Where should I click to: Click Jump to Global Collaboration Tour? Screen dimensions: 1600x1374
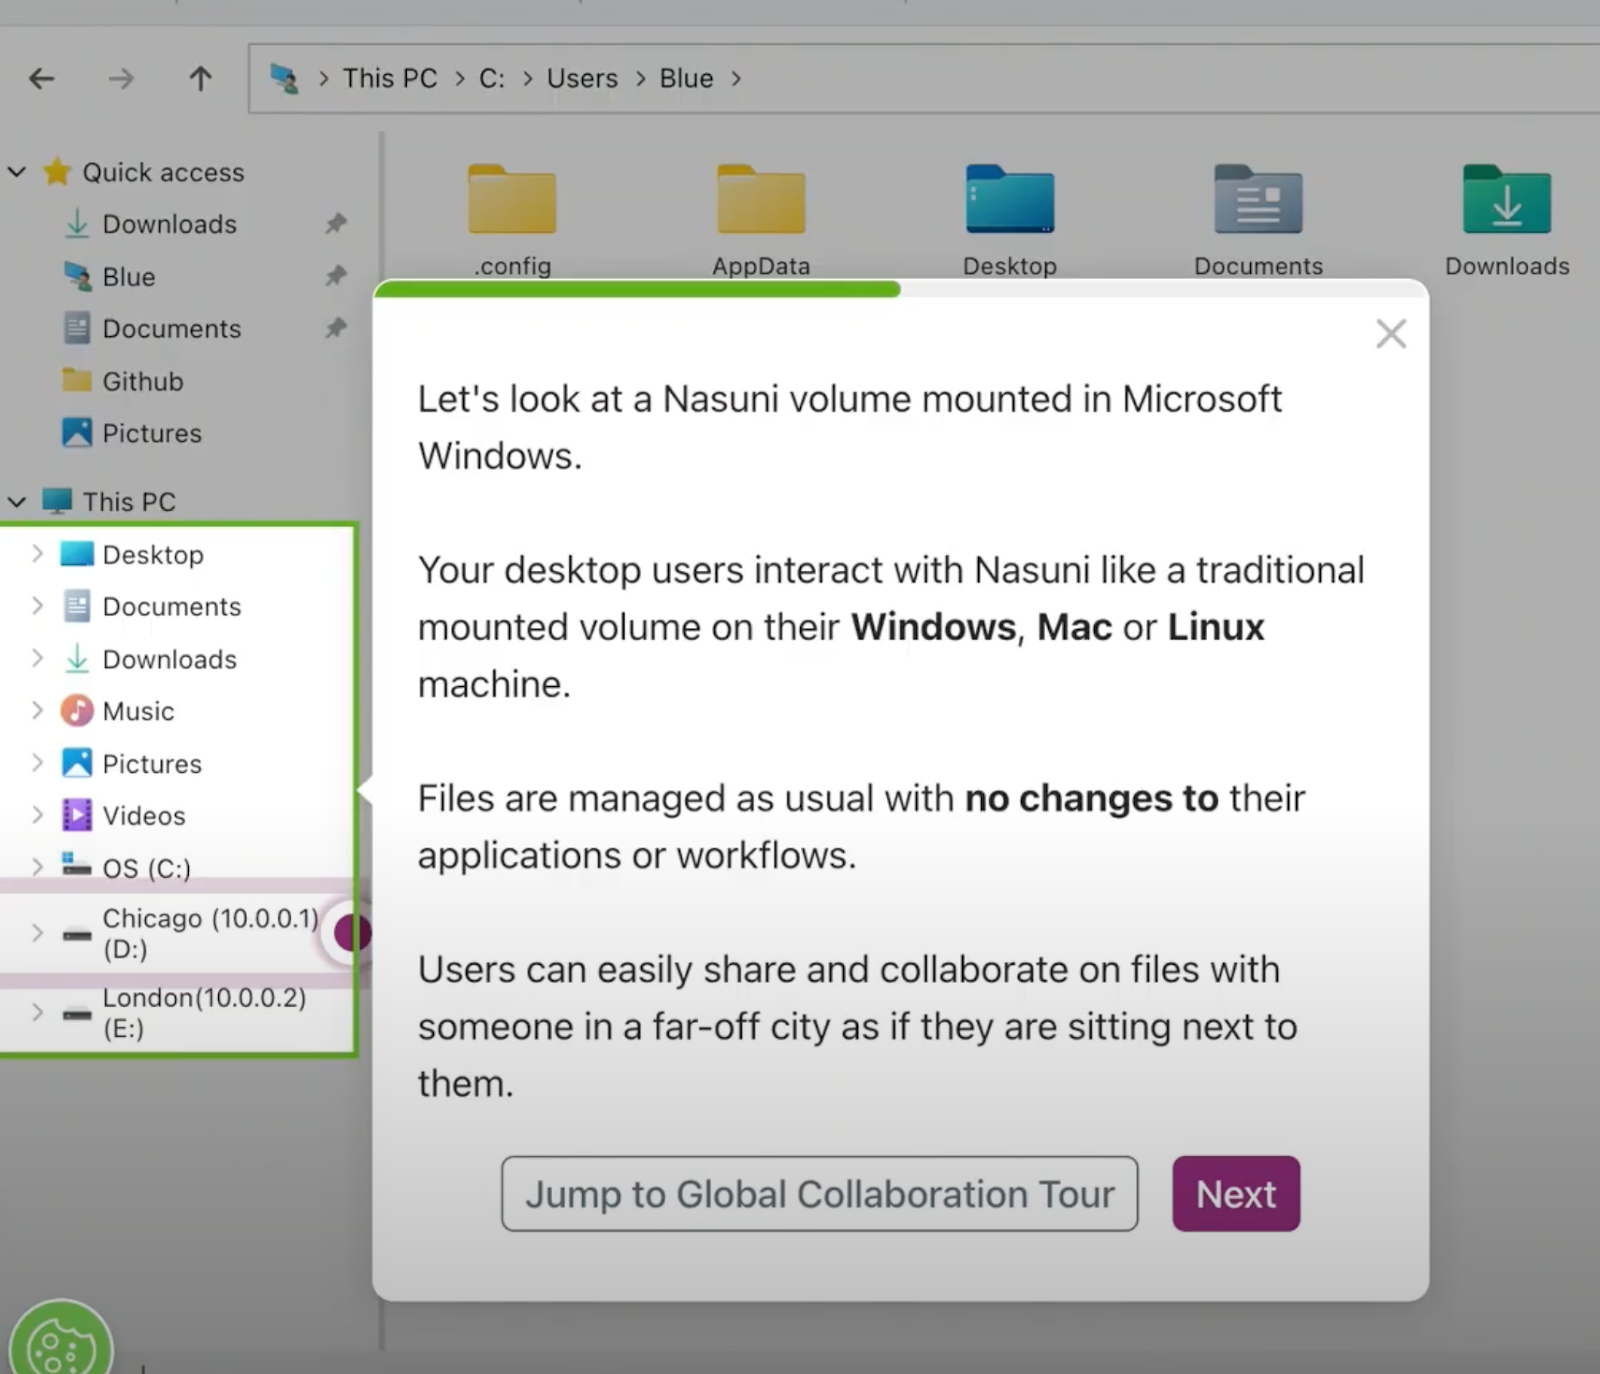pyautogui.click(x=819, y=1194)
